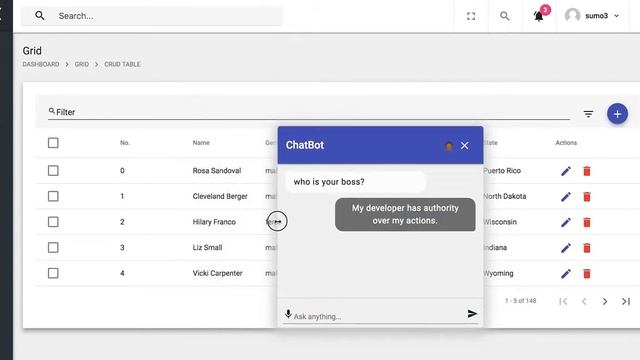Check the Hilary Franco row checkbox
Image resolution: width=640 pixels, height=360 pixels.
(53, 222)
